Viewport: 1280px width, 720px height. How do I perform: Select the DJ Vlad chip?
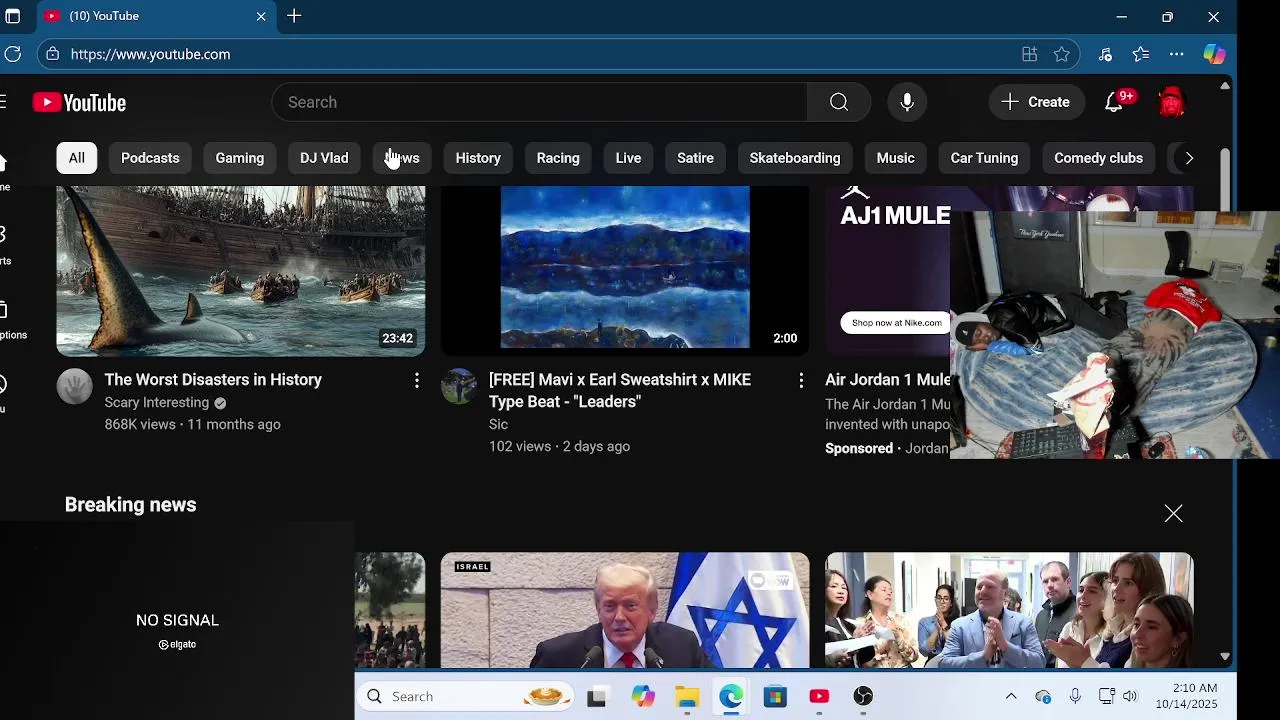point(324,158)
